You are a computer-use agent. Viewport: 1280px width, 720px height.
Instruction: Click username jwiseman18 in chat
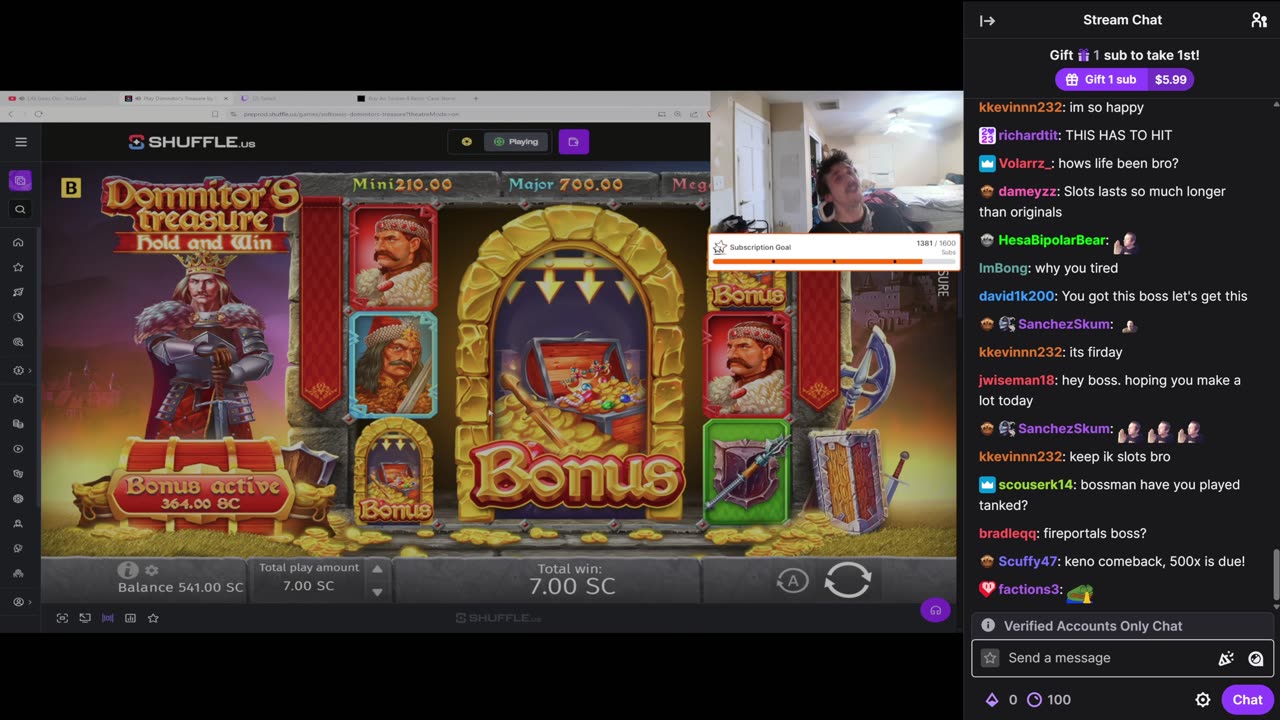tap(1016, 380)
